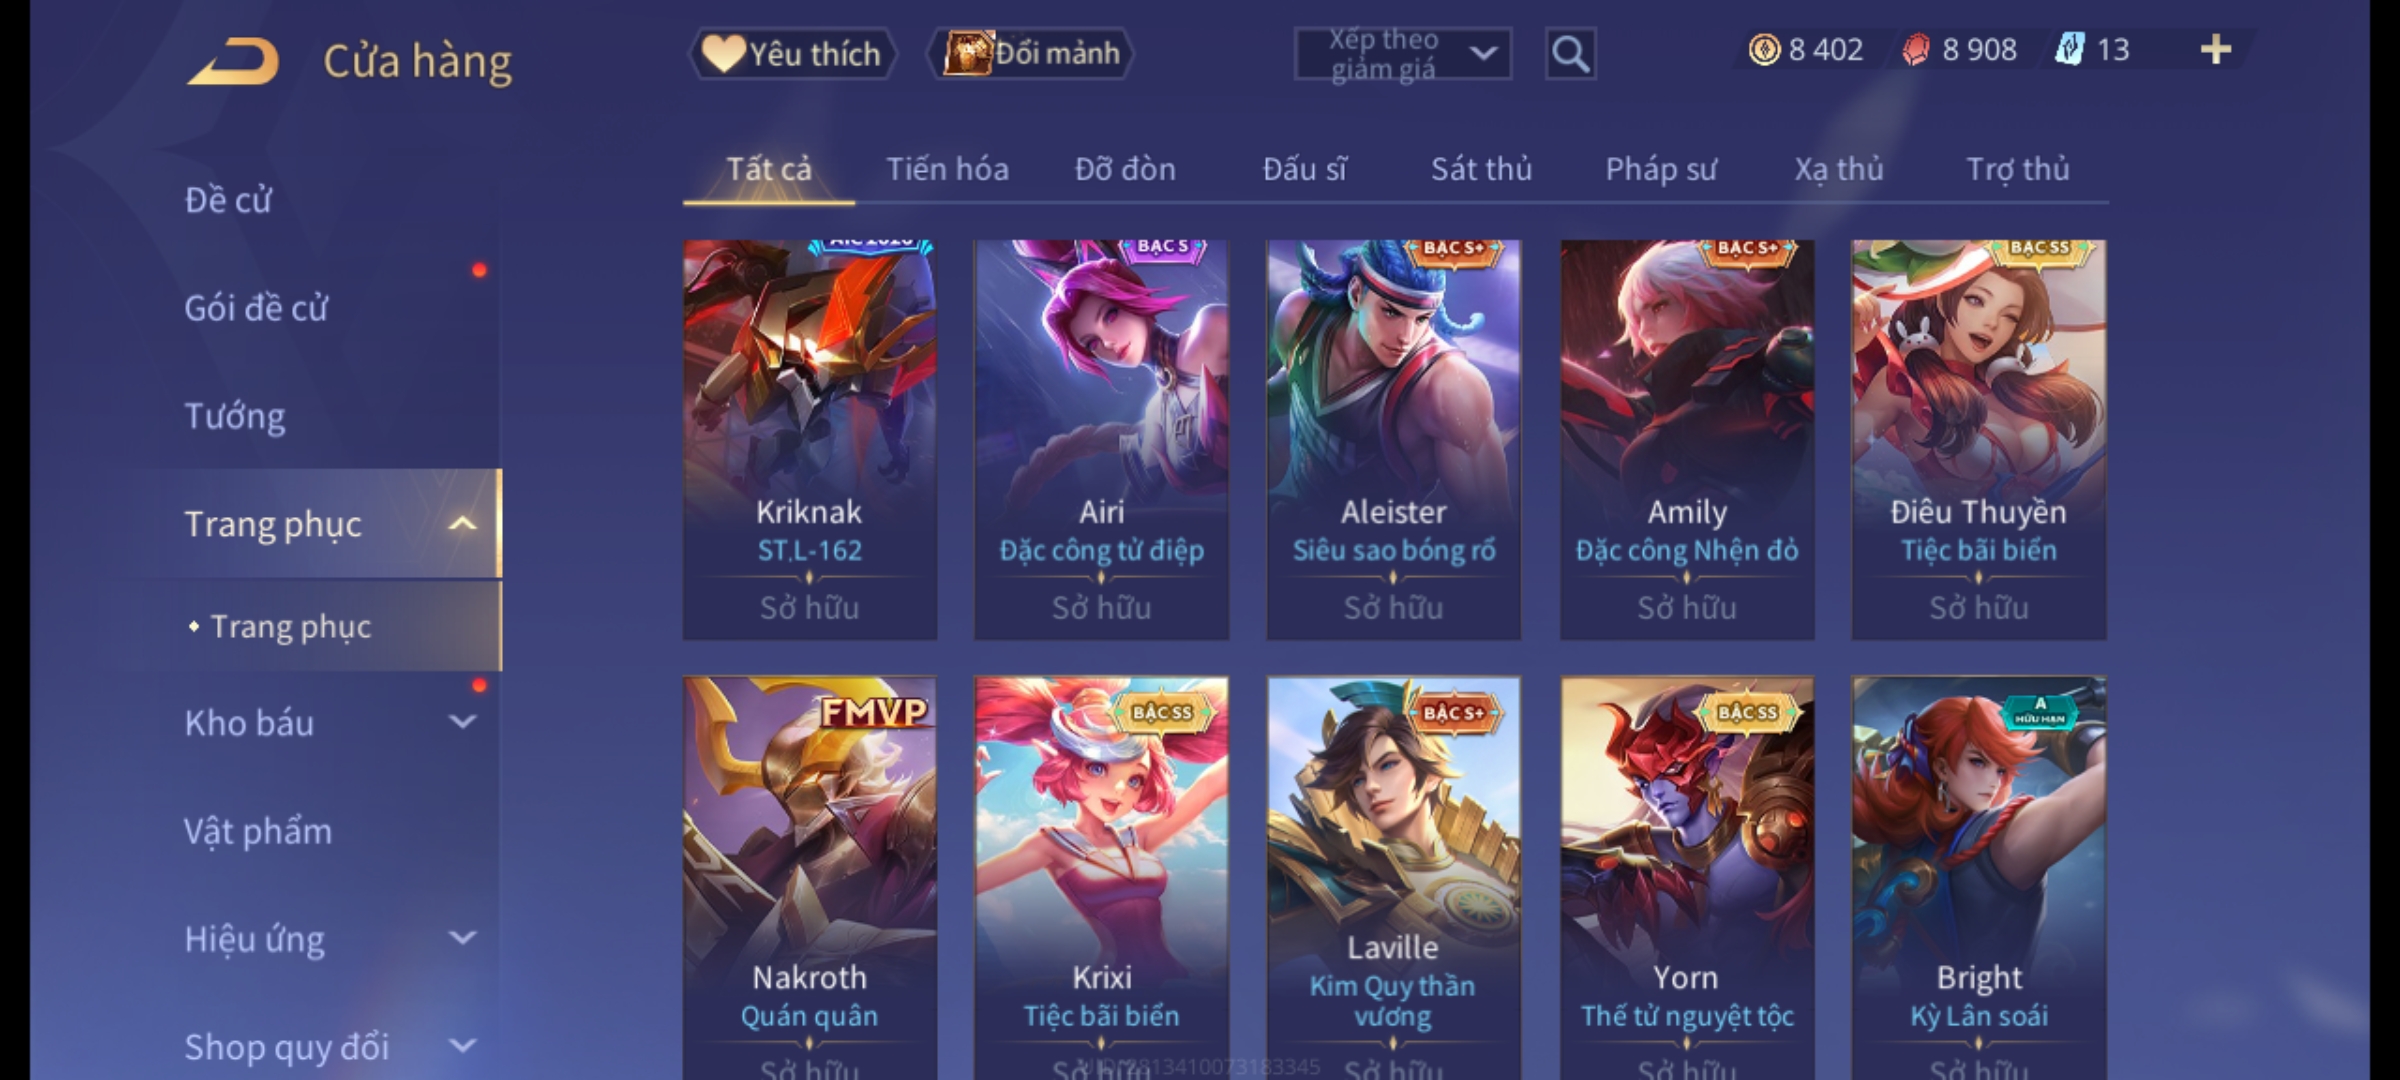Viewport: 2400px width, 1080px height.
Task: Expand the Hiệu ứng sidebar section
Action: [x=462, y=938]
